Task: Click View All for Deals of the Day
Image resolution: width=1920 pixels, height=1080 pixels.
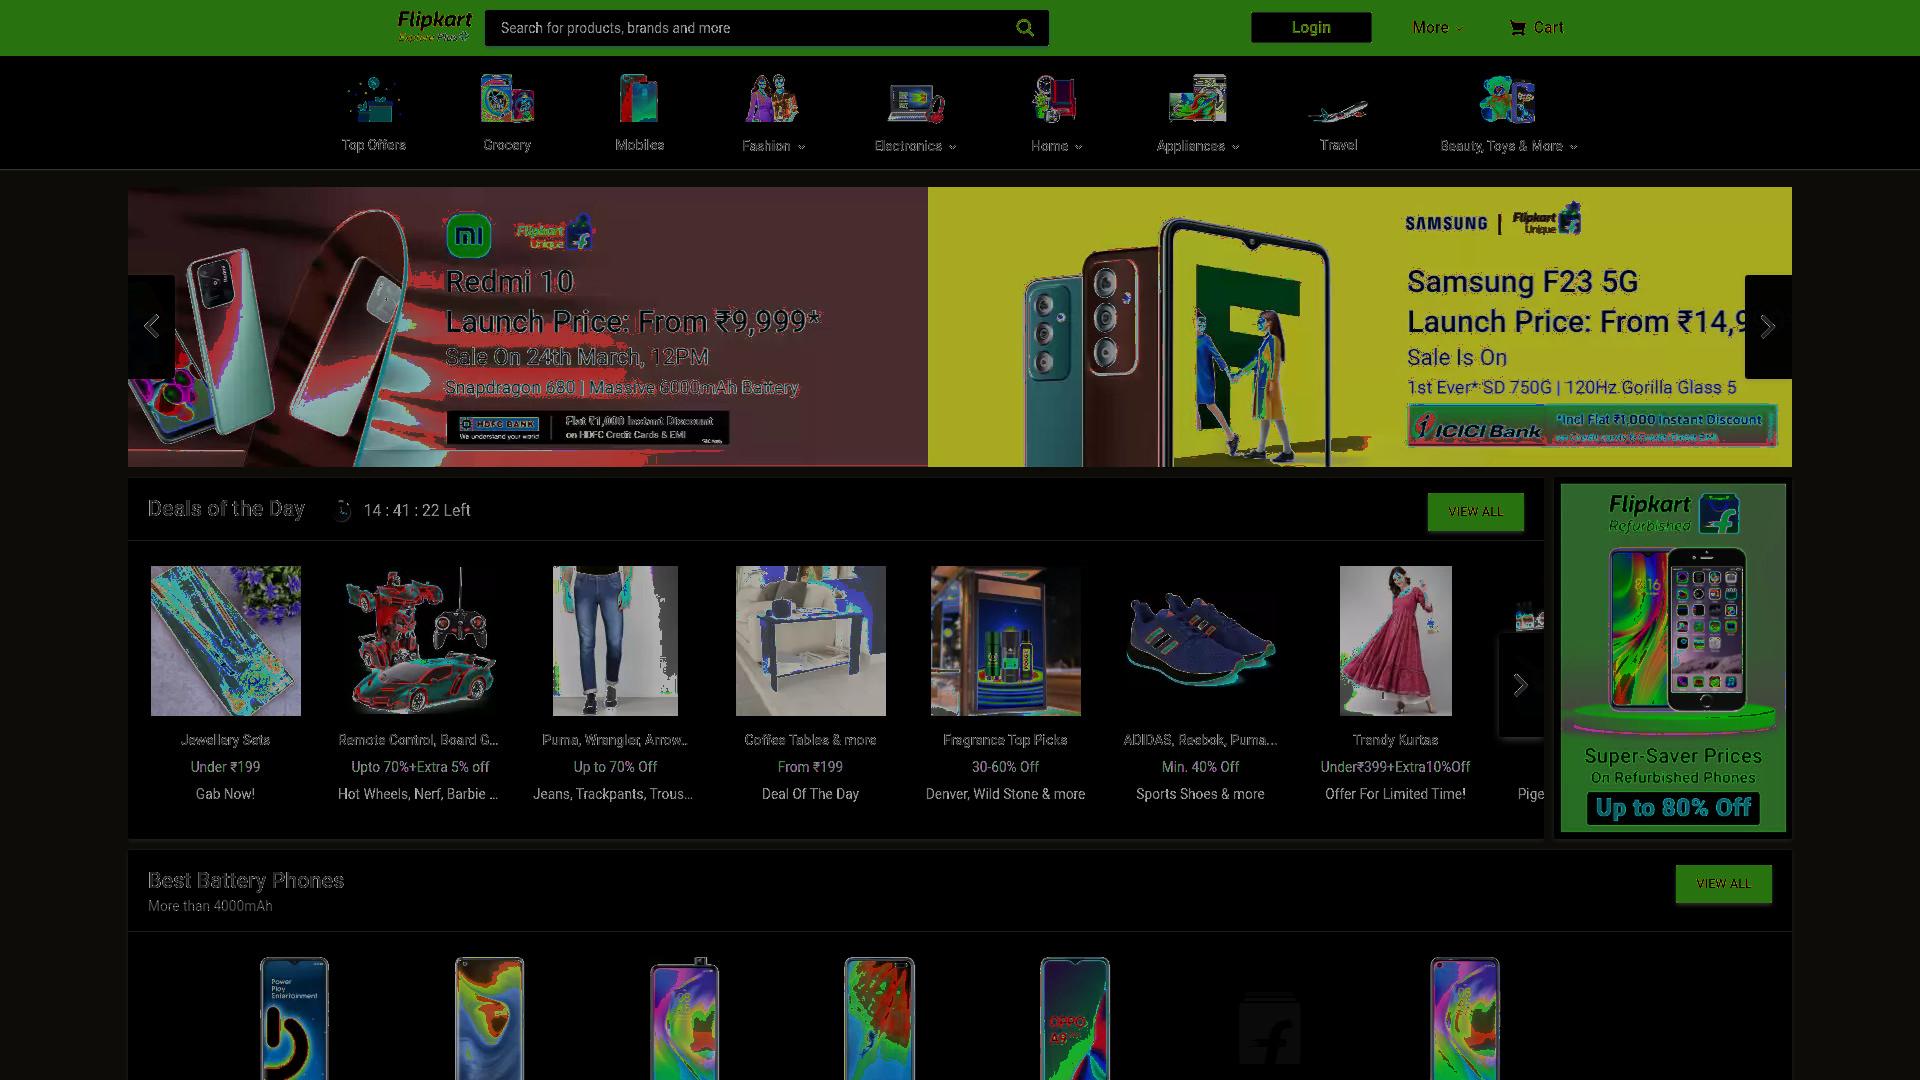Action: click(x=1475, y=511)
